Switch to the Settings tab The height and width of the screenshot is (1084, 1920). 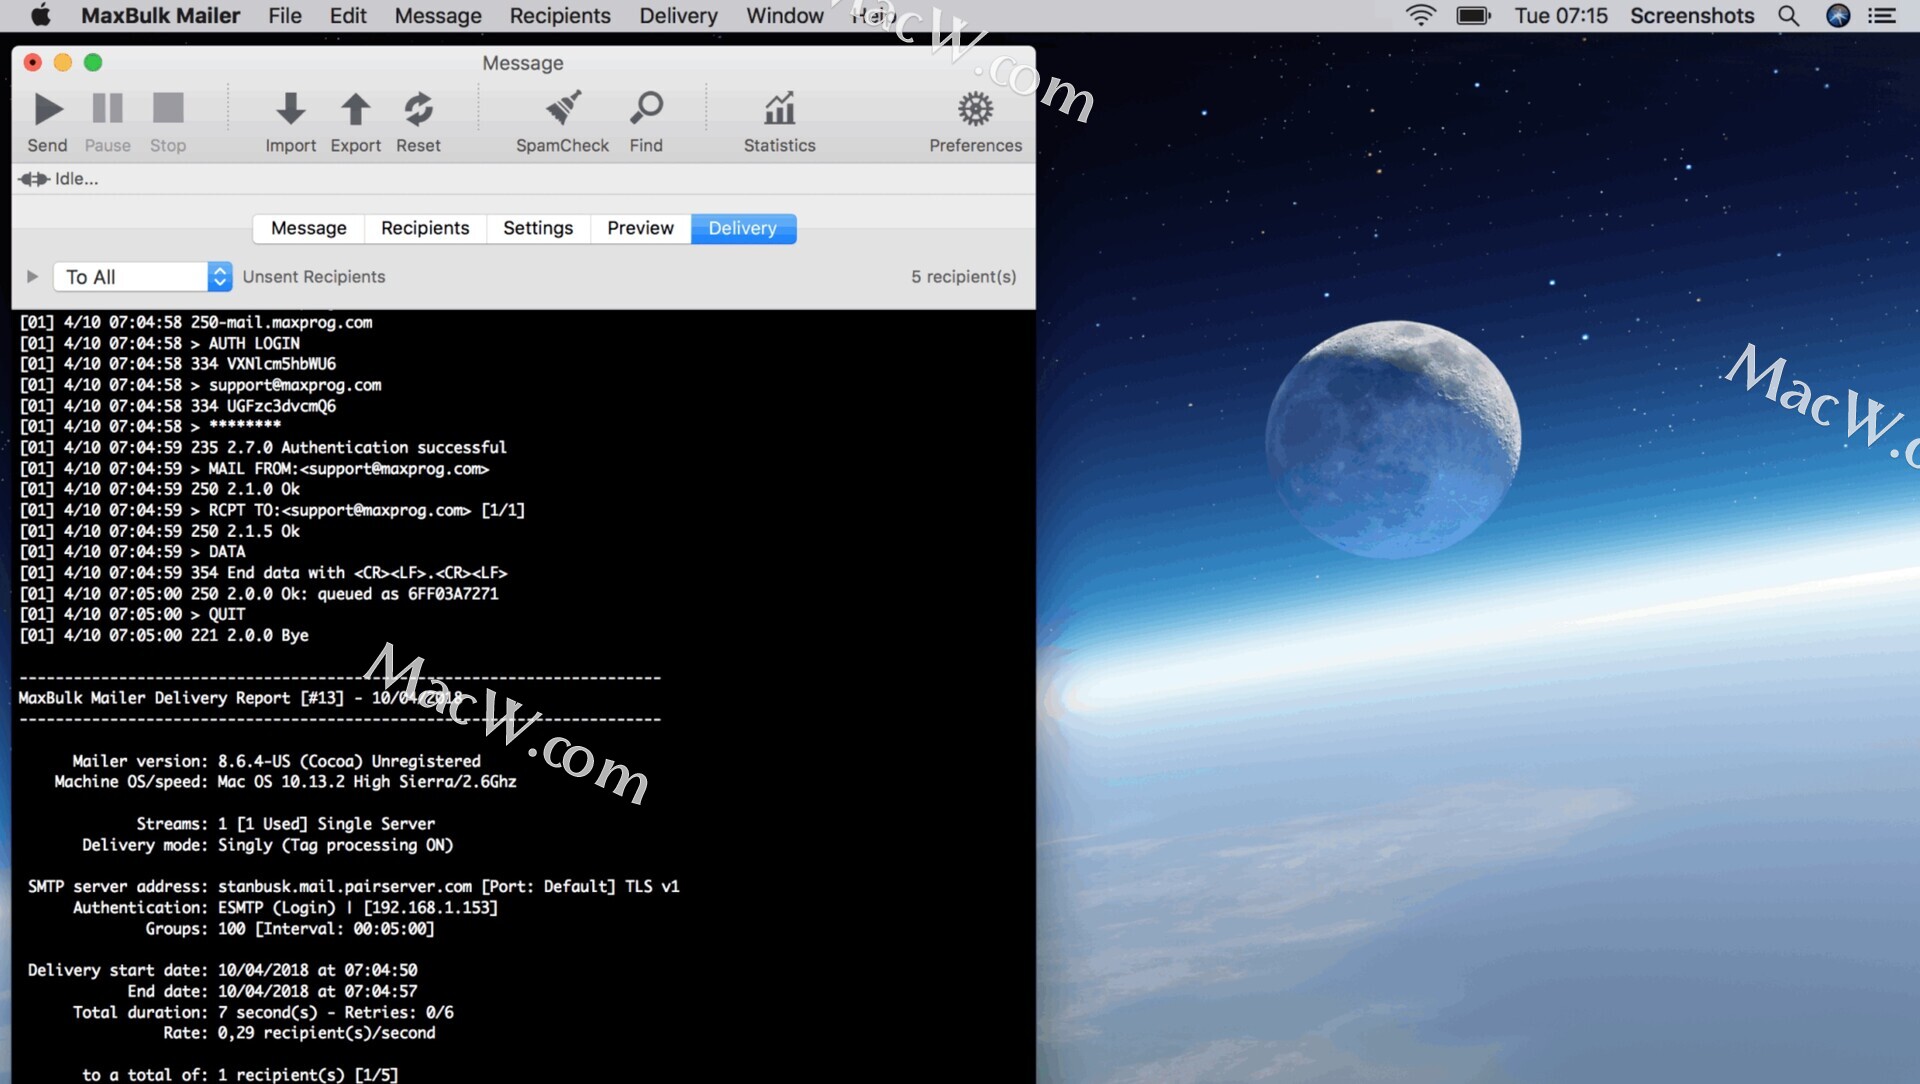click(538, 228)
